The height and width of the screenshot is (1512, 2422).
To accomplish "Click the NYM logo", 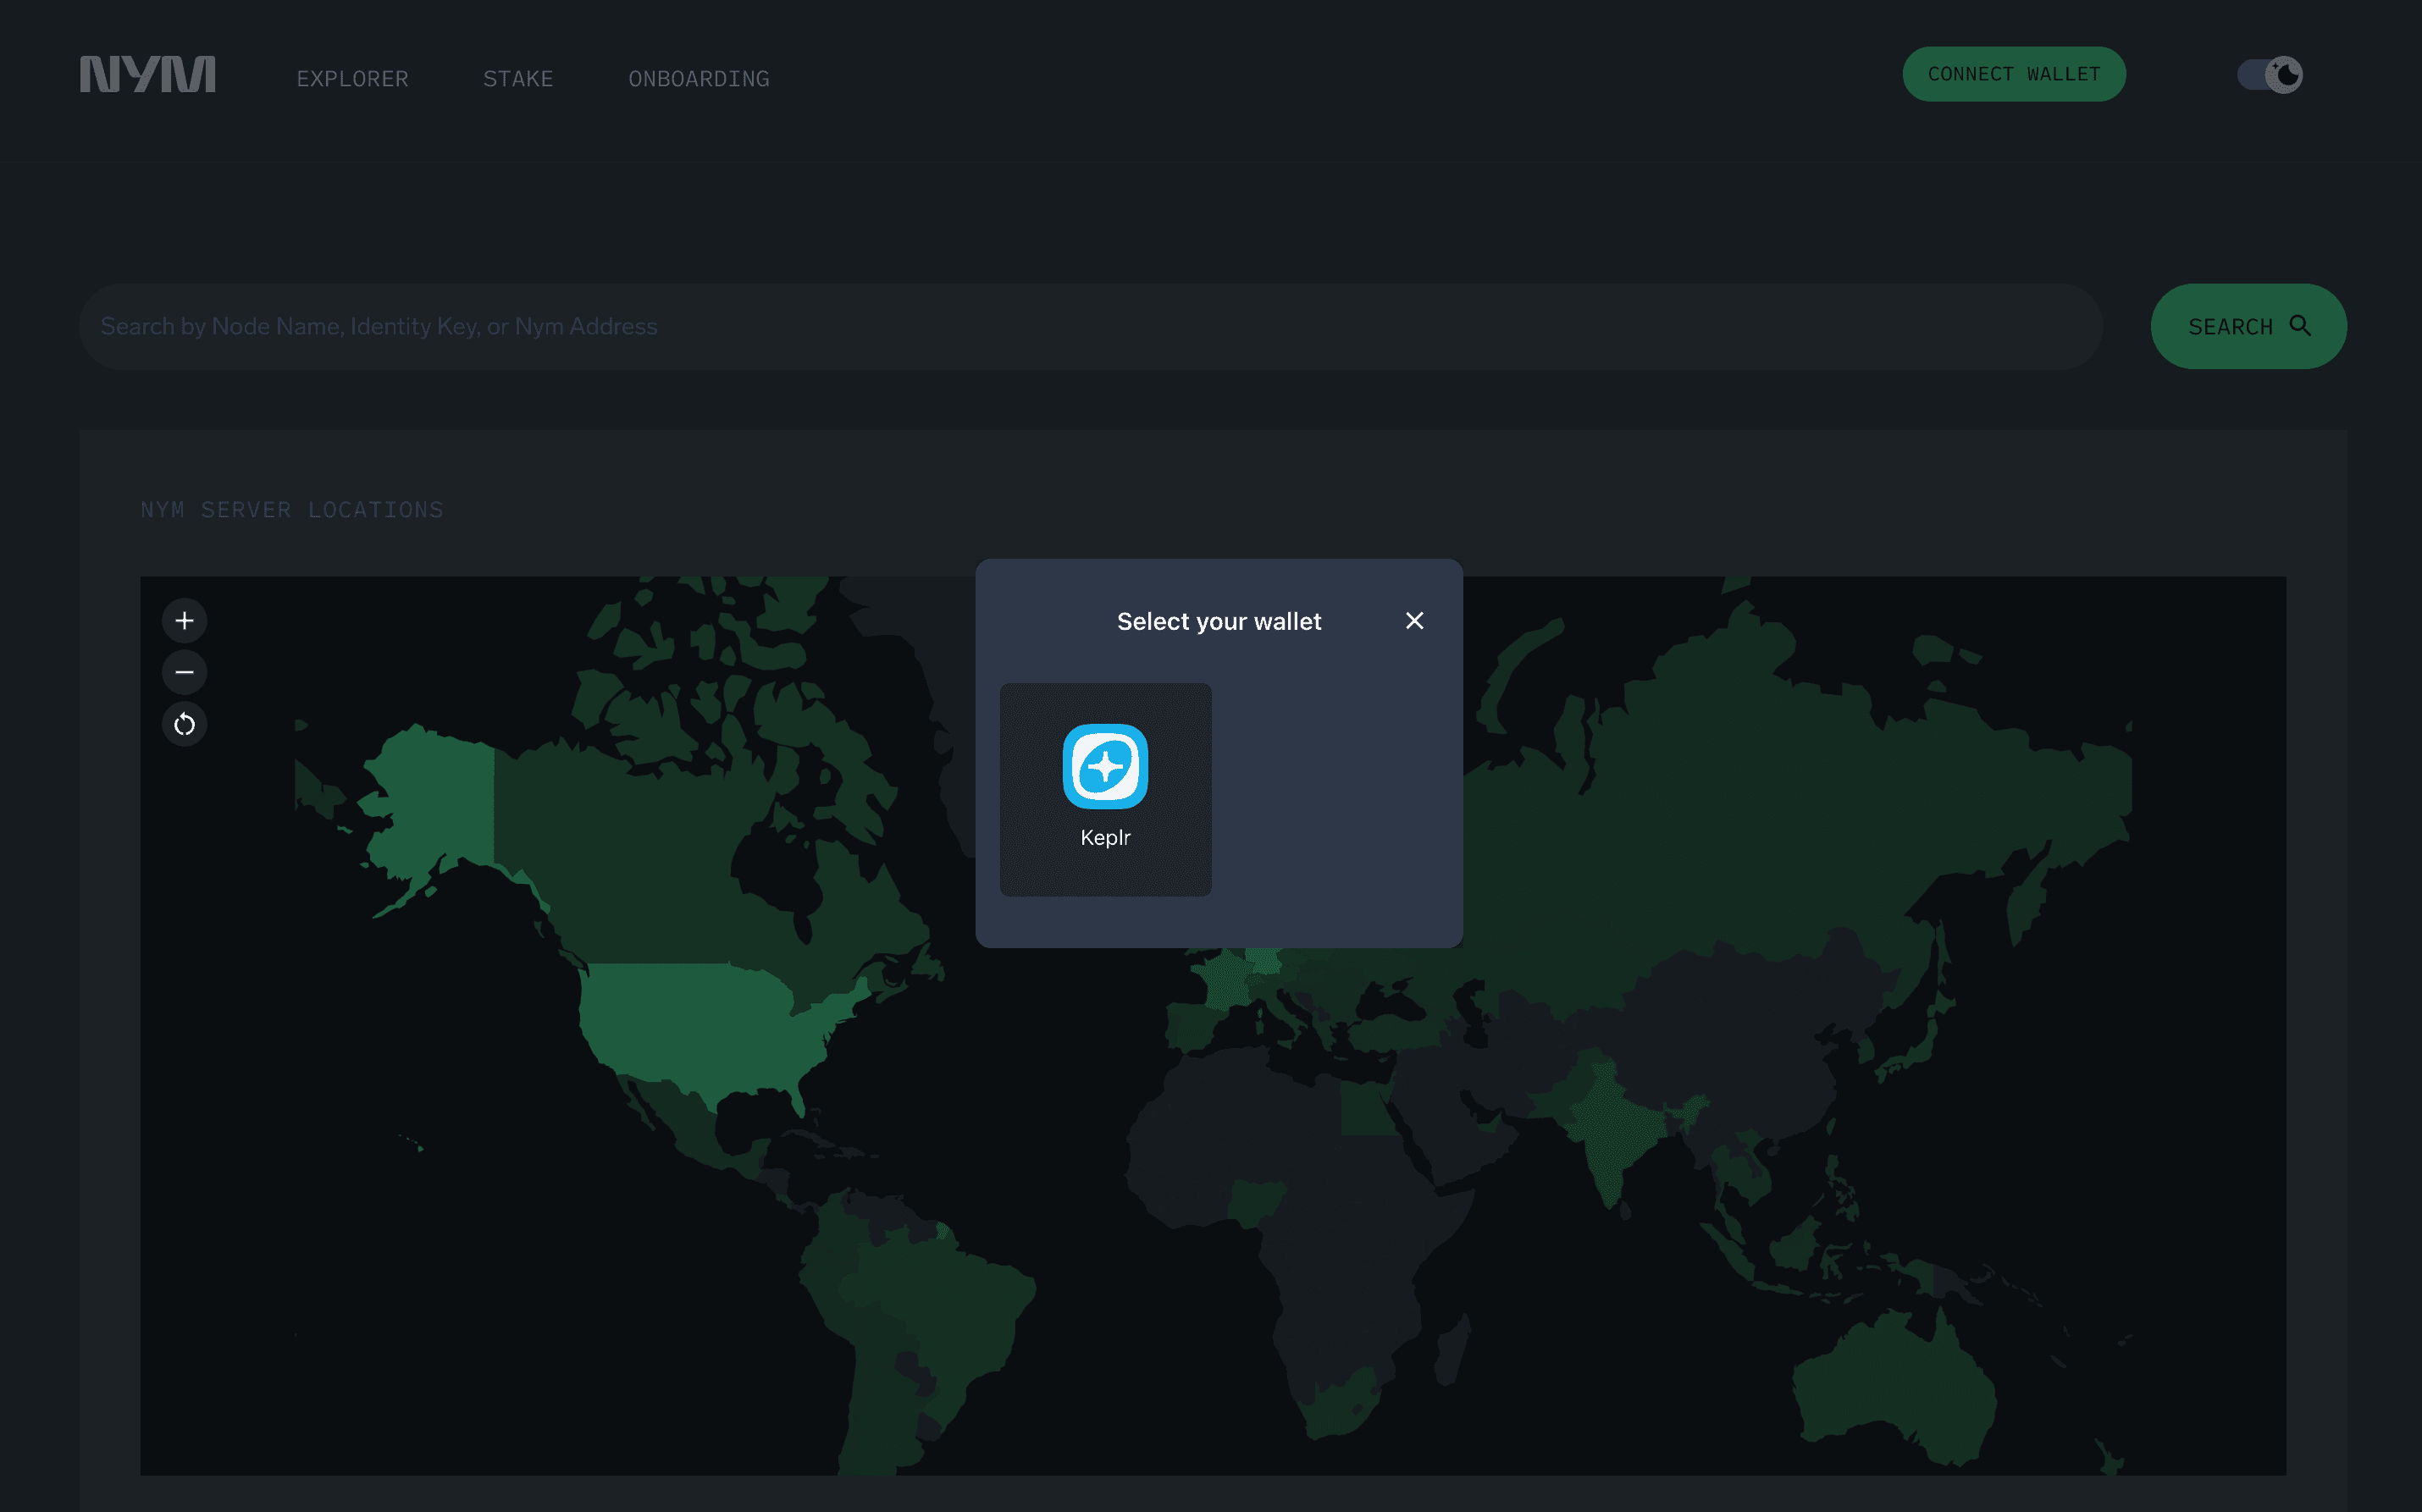I will coord(147,75).
